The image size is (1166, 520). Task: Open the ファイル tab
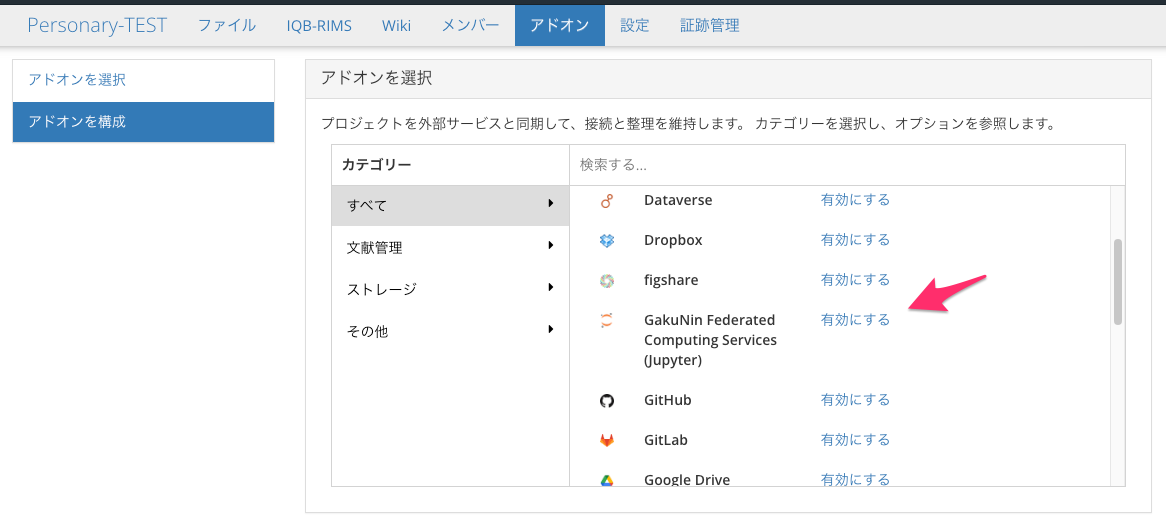point(226,25)
